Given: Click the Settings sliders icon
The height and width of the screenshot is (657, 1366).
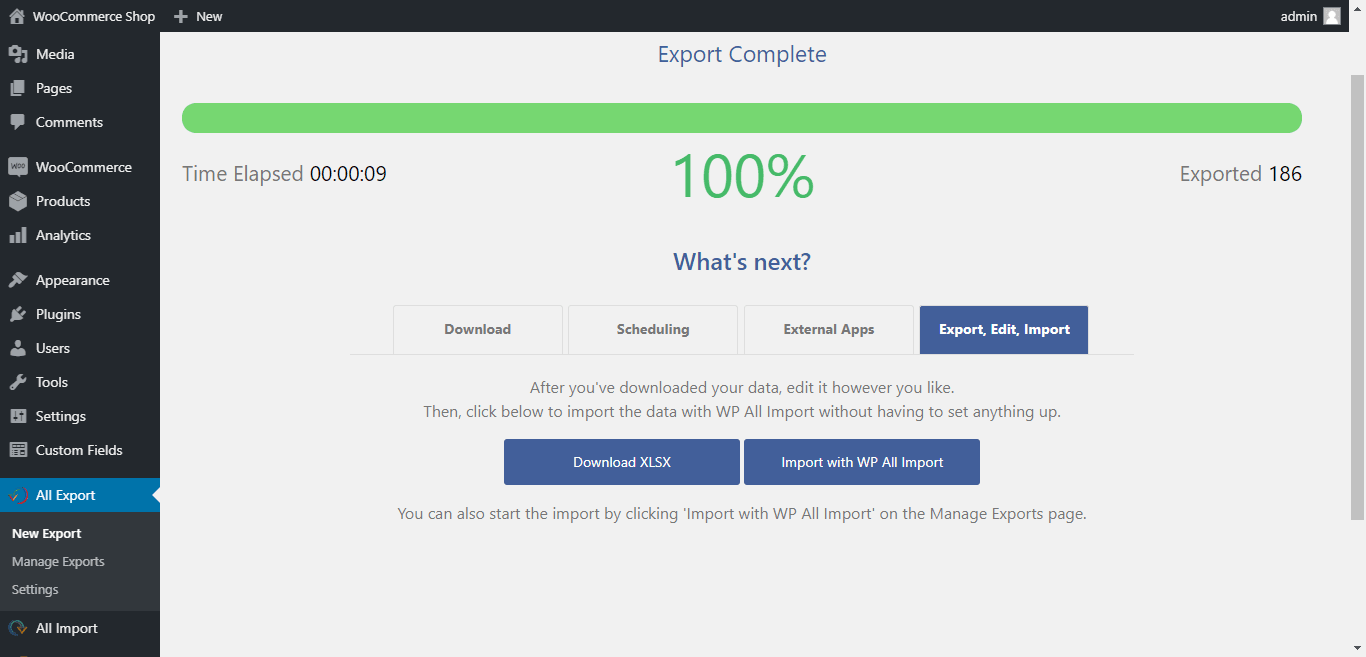Looking at the screenshot, I should (18, 416).
